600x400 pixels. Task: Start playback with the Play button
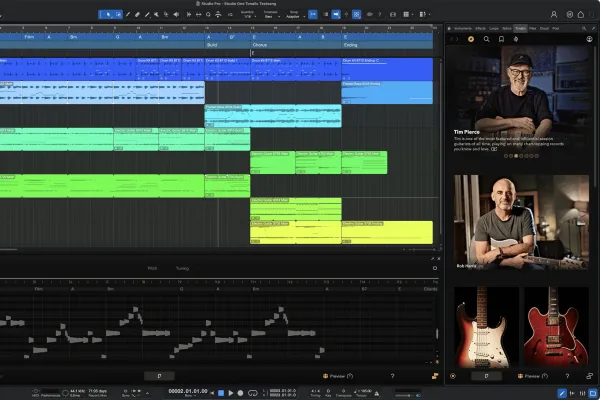[x=231, y=393]
